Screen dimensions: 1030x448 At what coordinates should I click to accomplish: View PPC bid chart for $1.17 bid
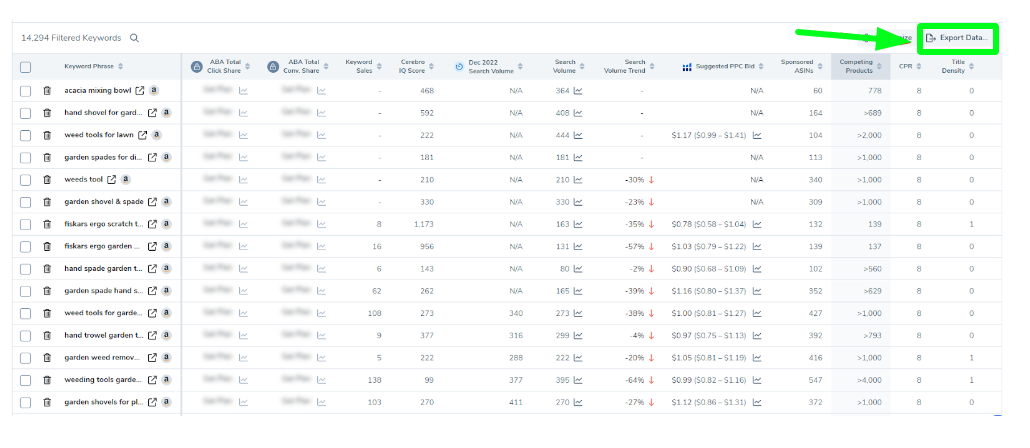click(x=757, y=135)
